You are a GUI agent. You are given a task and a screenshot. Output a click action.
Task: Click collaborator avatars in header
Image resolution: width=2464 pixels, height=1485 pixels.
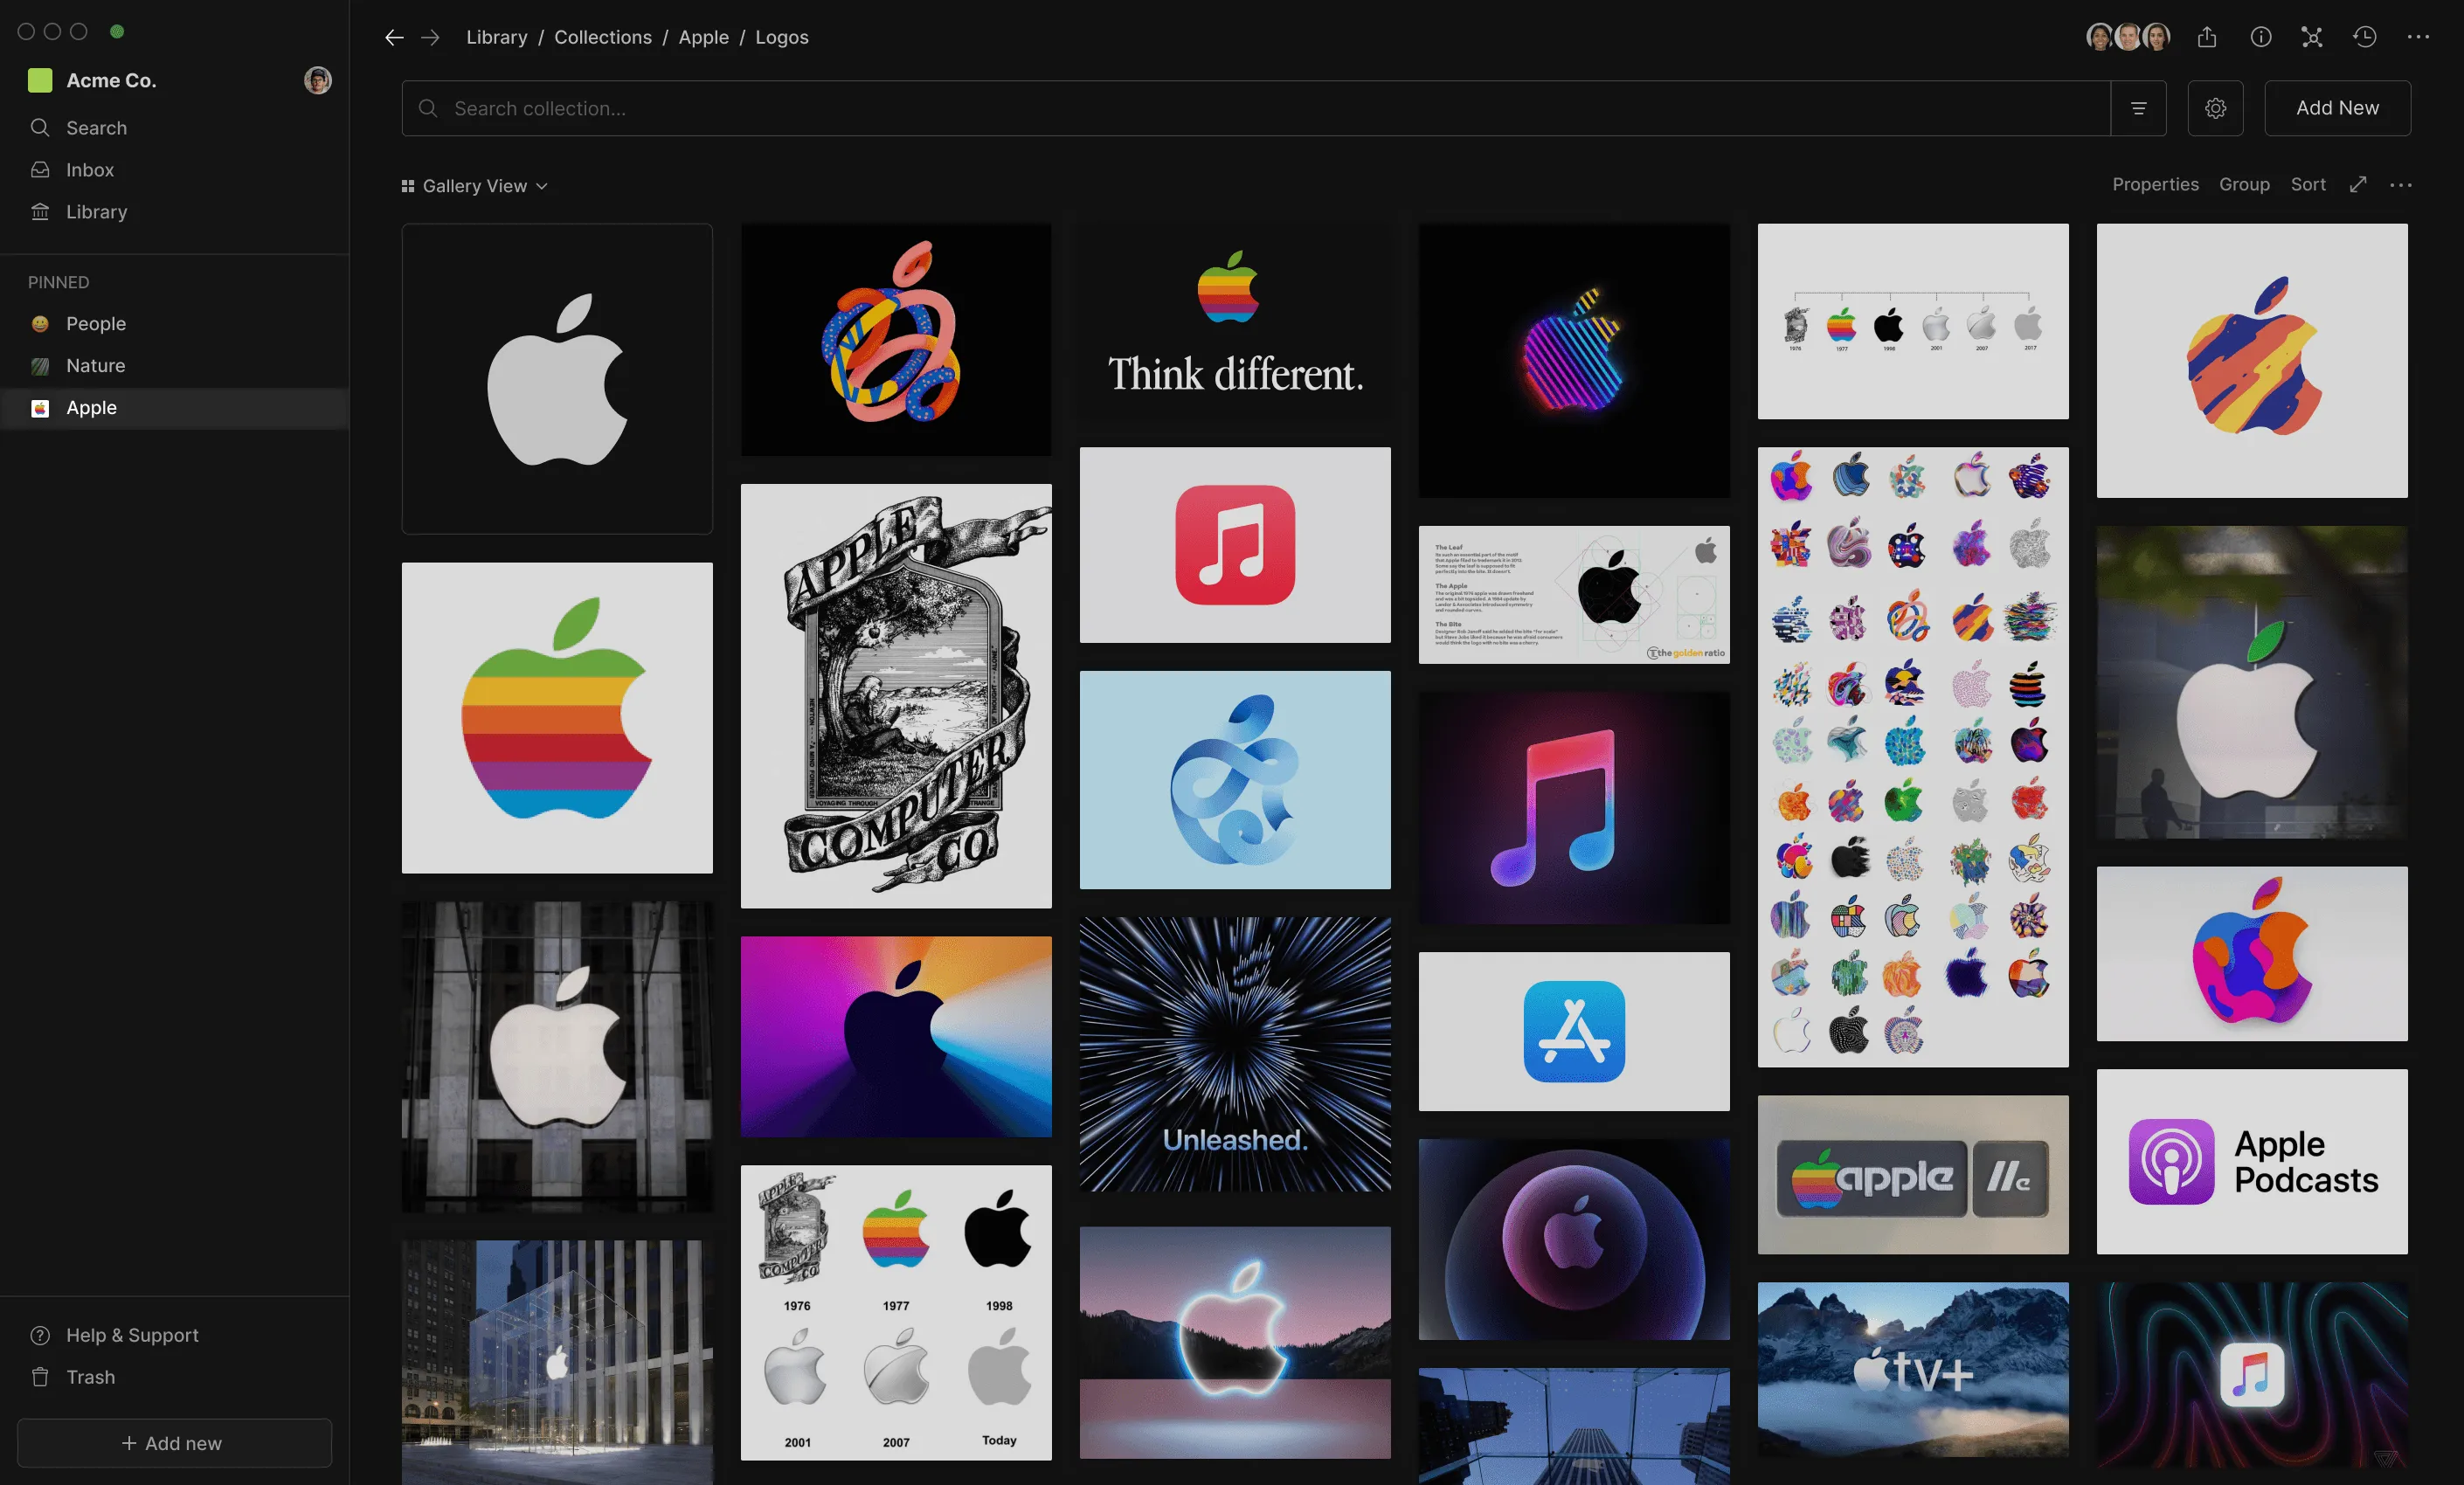point(2128,37)
